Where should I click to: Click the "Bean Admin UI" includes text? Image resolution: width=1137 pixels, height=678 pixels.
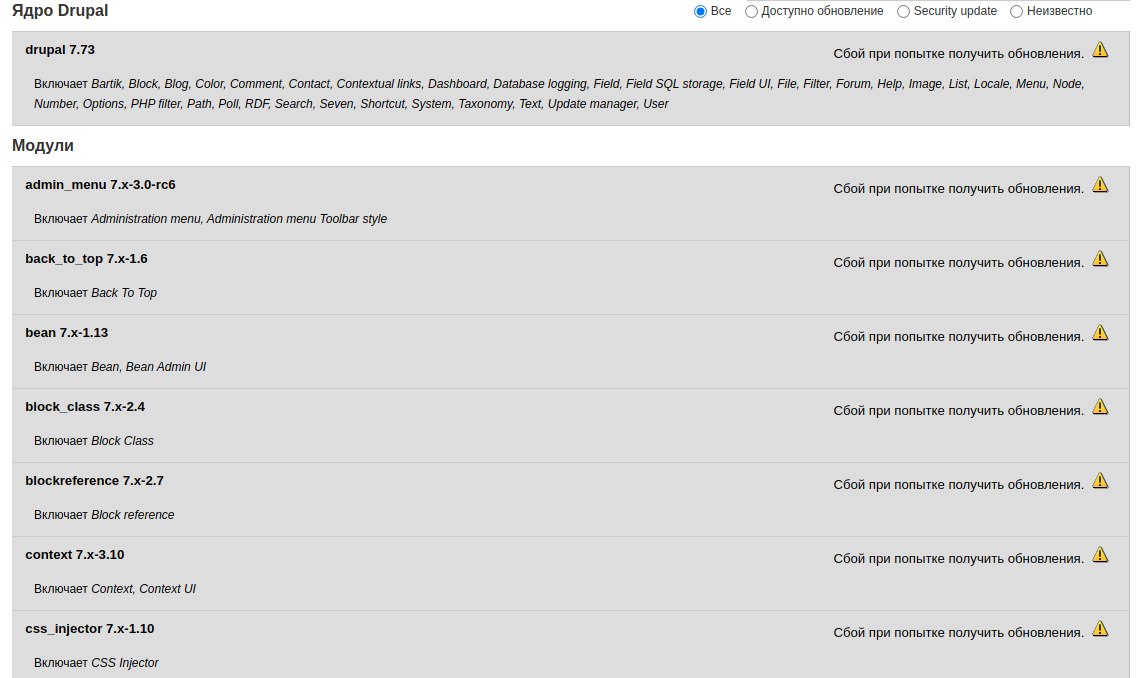pos(166,367)
